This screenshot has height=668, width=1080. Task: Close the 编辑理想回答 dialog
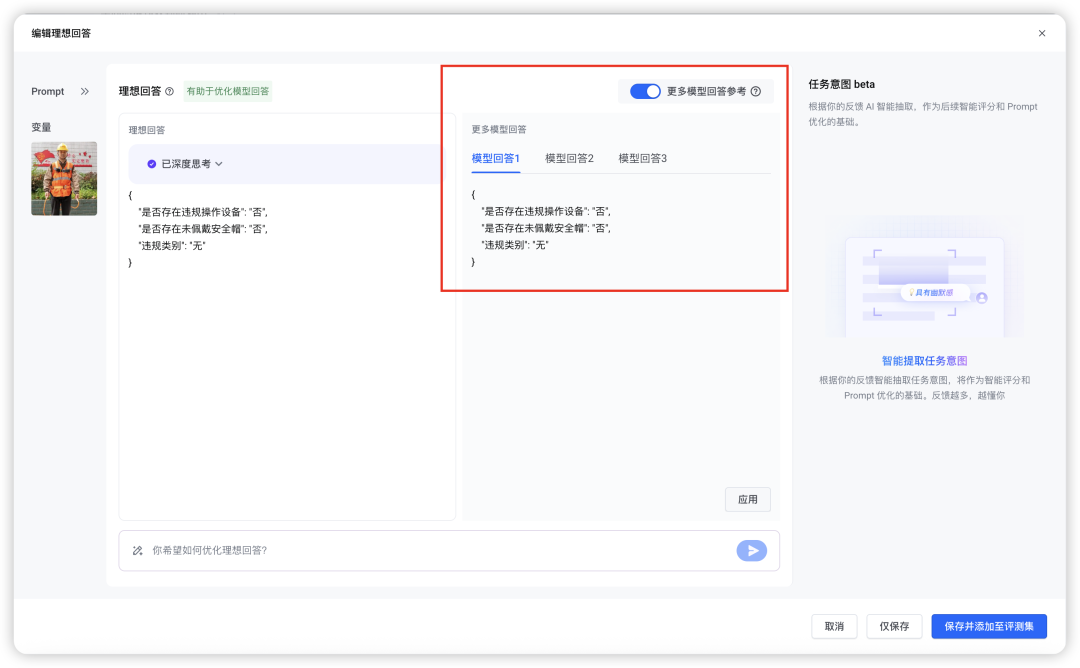coord(1041,33)
